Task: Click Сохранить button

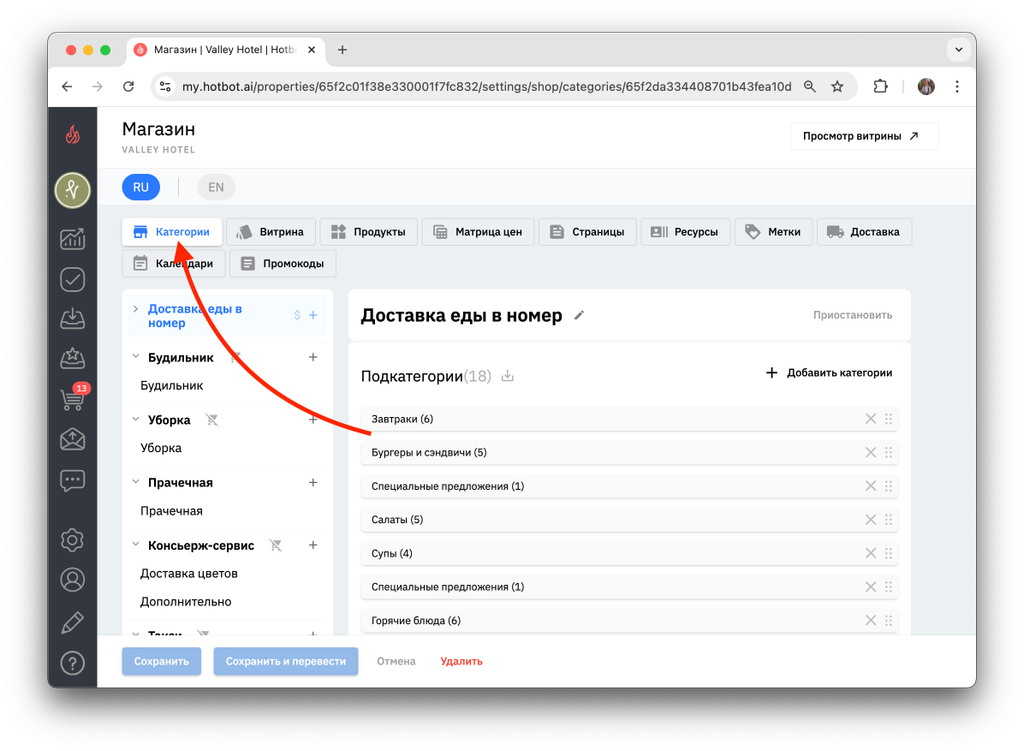Action: (x=161, y=662)
